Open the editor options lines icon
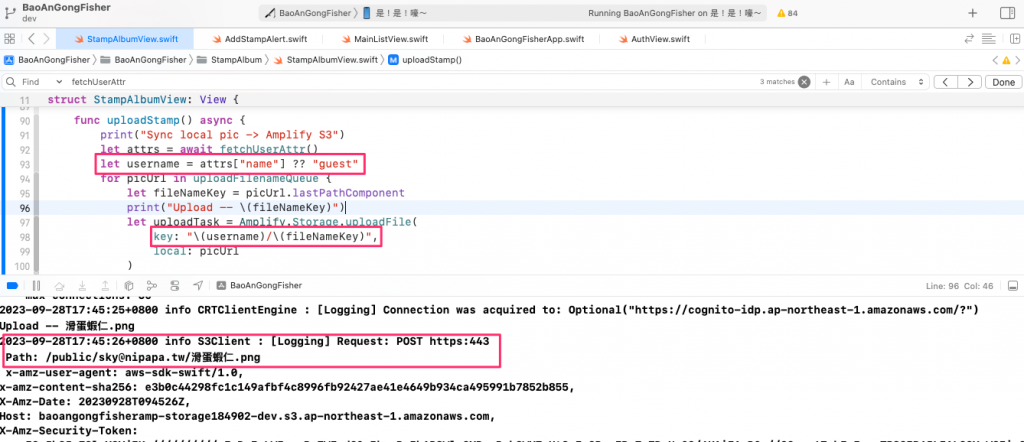 pyautogui.click(x=988, y=39)
